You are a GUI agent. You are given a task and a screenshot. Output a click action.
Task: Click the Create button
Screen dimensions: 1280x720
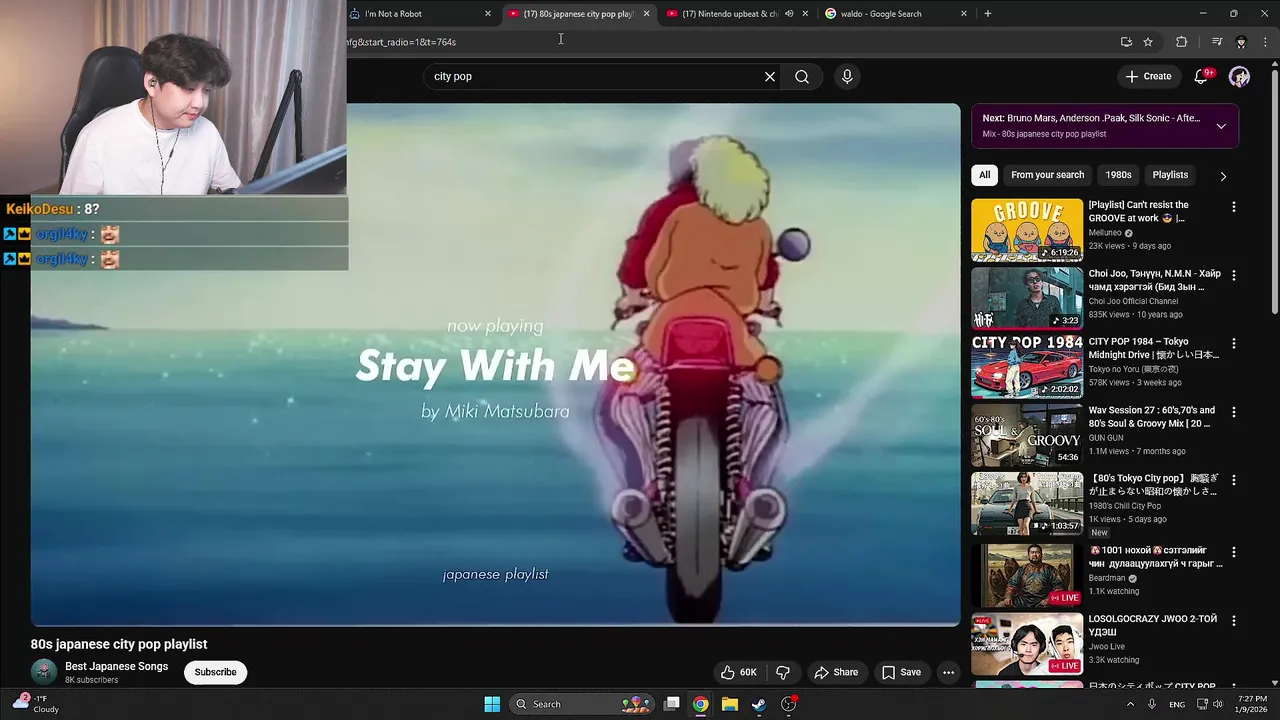pos(1147,76)
